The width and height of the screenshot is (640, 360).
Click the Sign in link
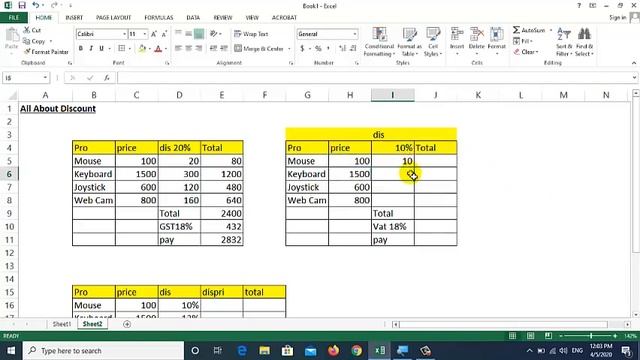[x=618, y=18]
